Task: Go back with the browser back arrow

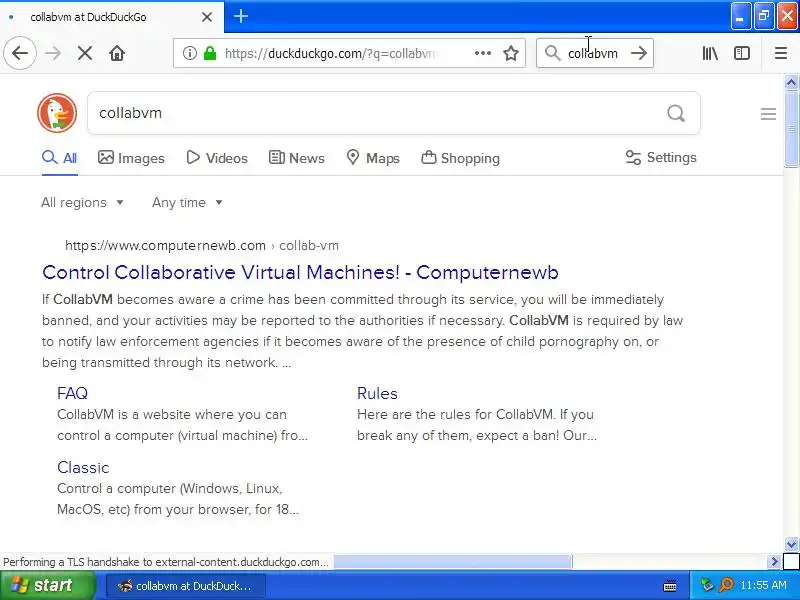Action: point(20,53)
